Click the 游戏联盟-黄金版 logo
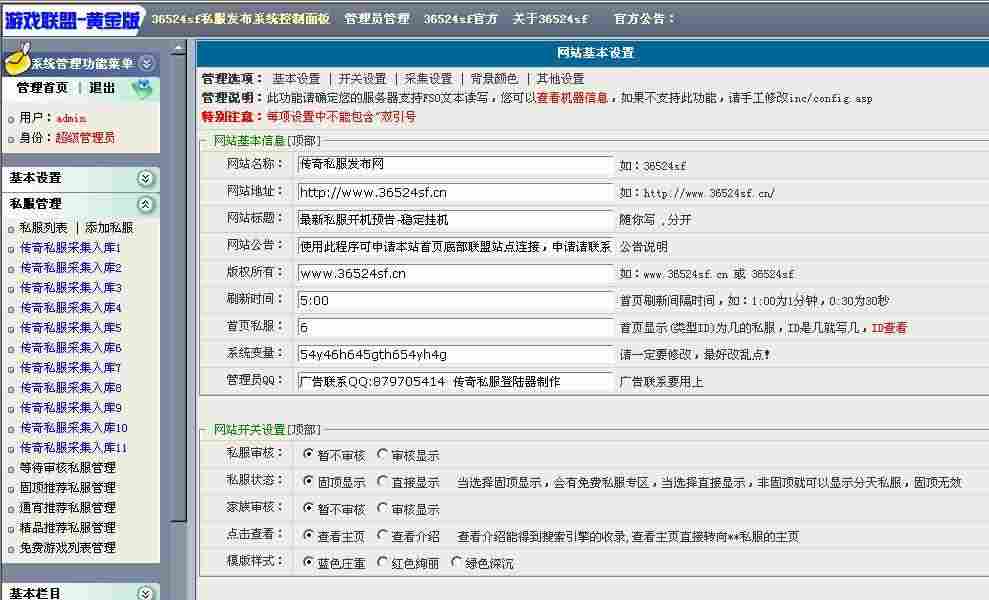This screenshot has width=989, height=600. [72, 18]
